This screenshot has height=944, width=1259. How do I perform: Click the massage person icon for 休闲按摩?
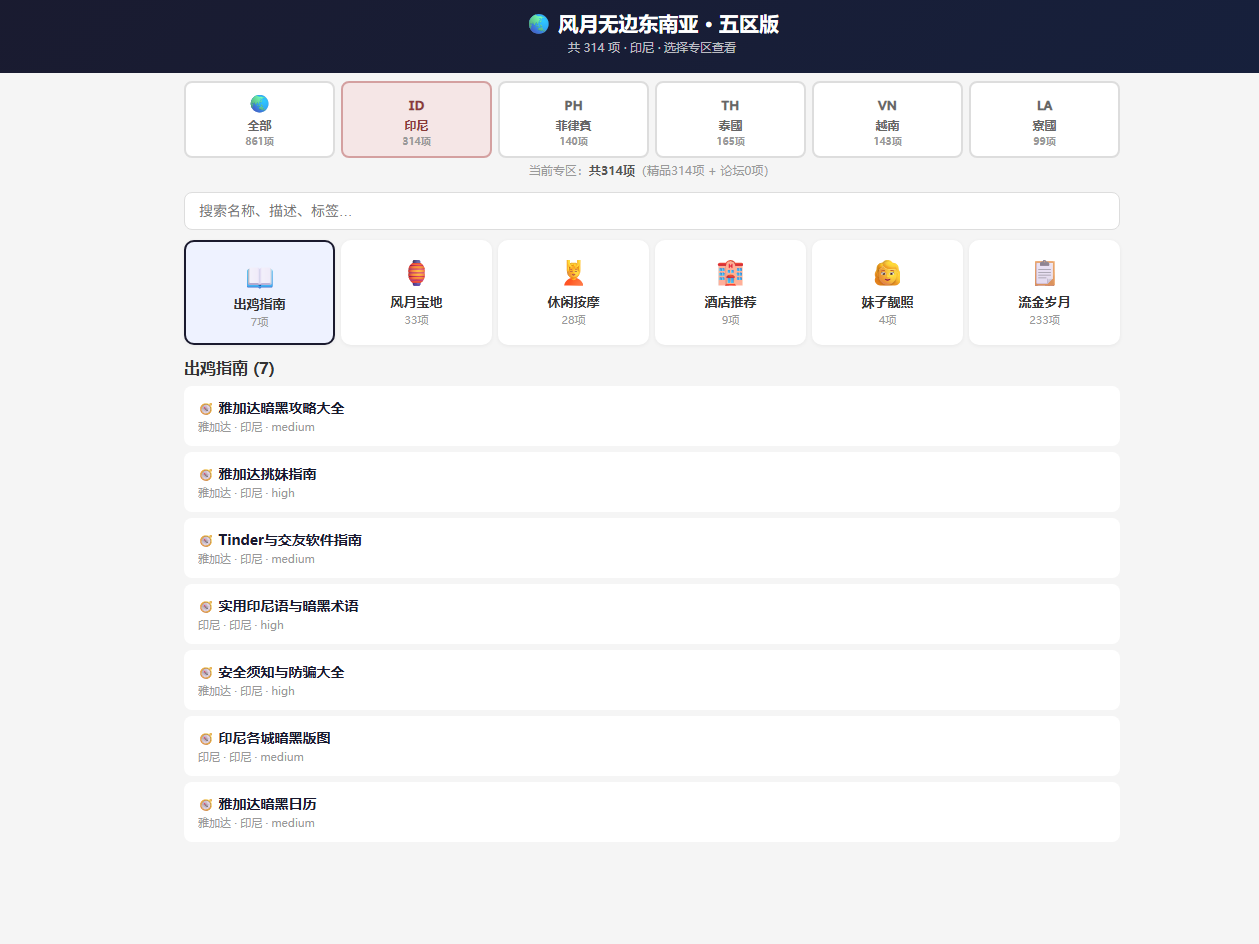[573, 273]
